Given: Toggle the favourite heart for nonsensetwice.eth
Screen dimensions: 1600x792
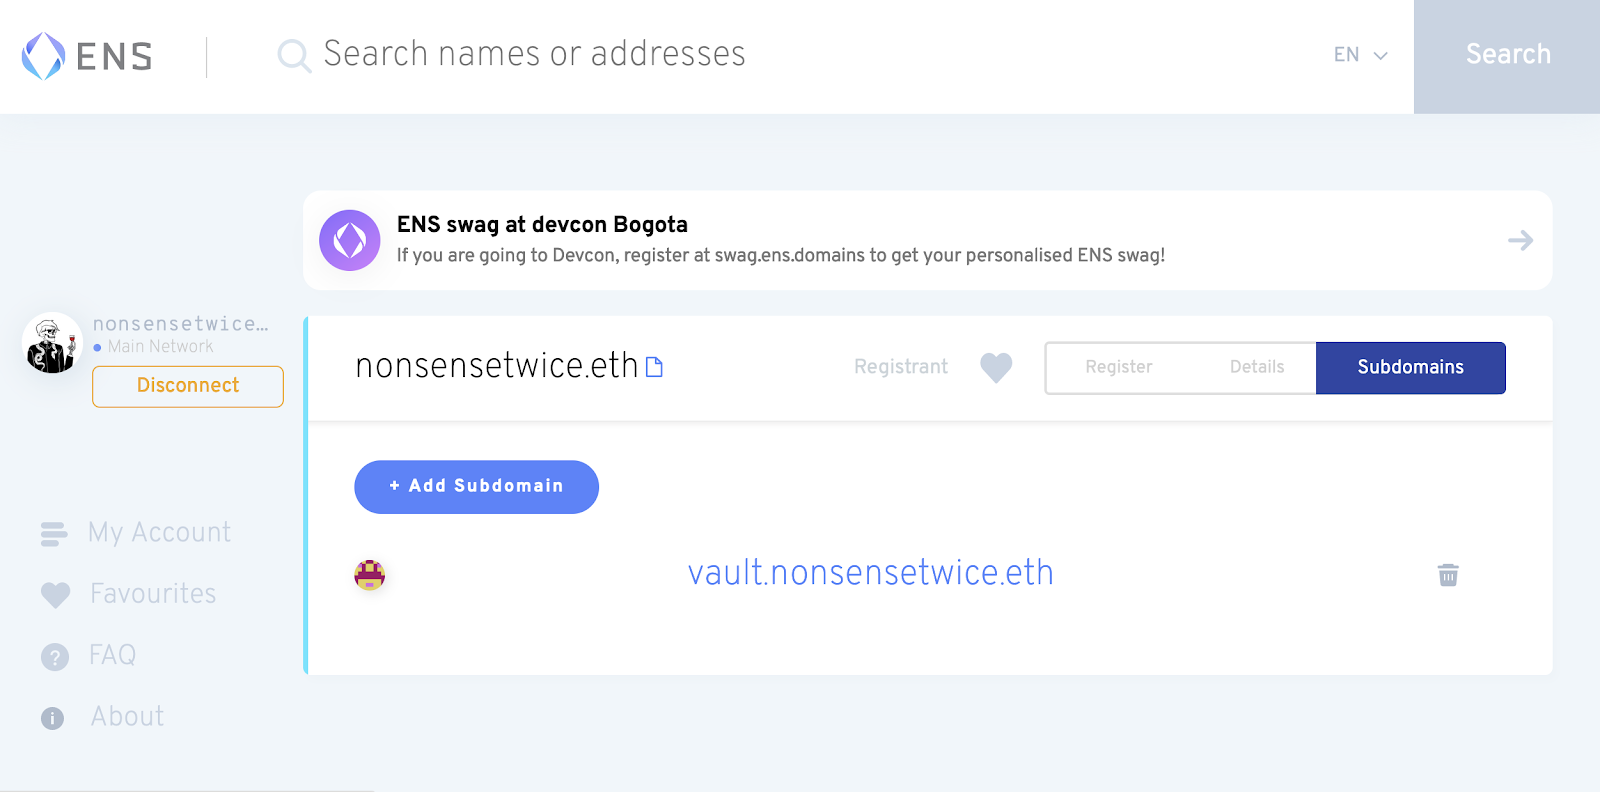Looking at the screenshot, I should pyautogui.click(x=996, y=368).
